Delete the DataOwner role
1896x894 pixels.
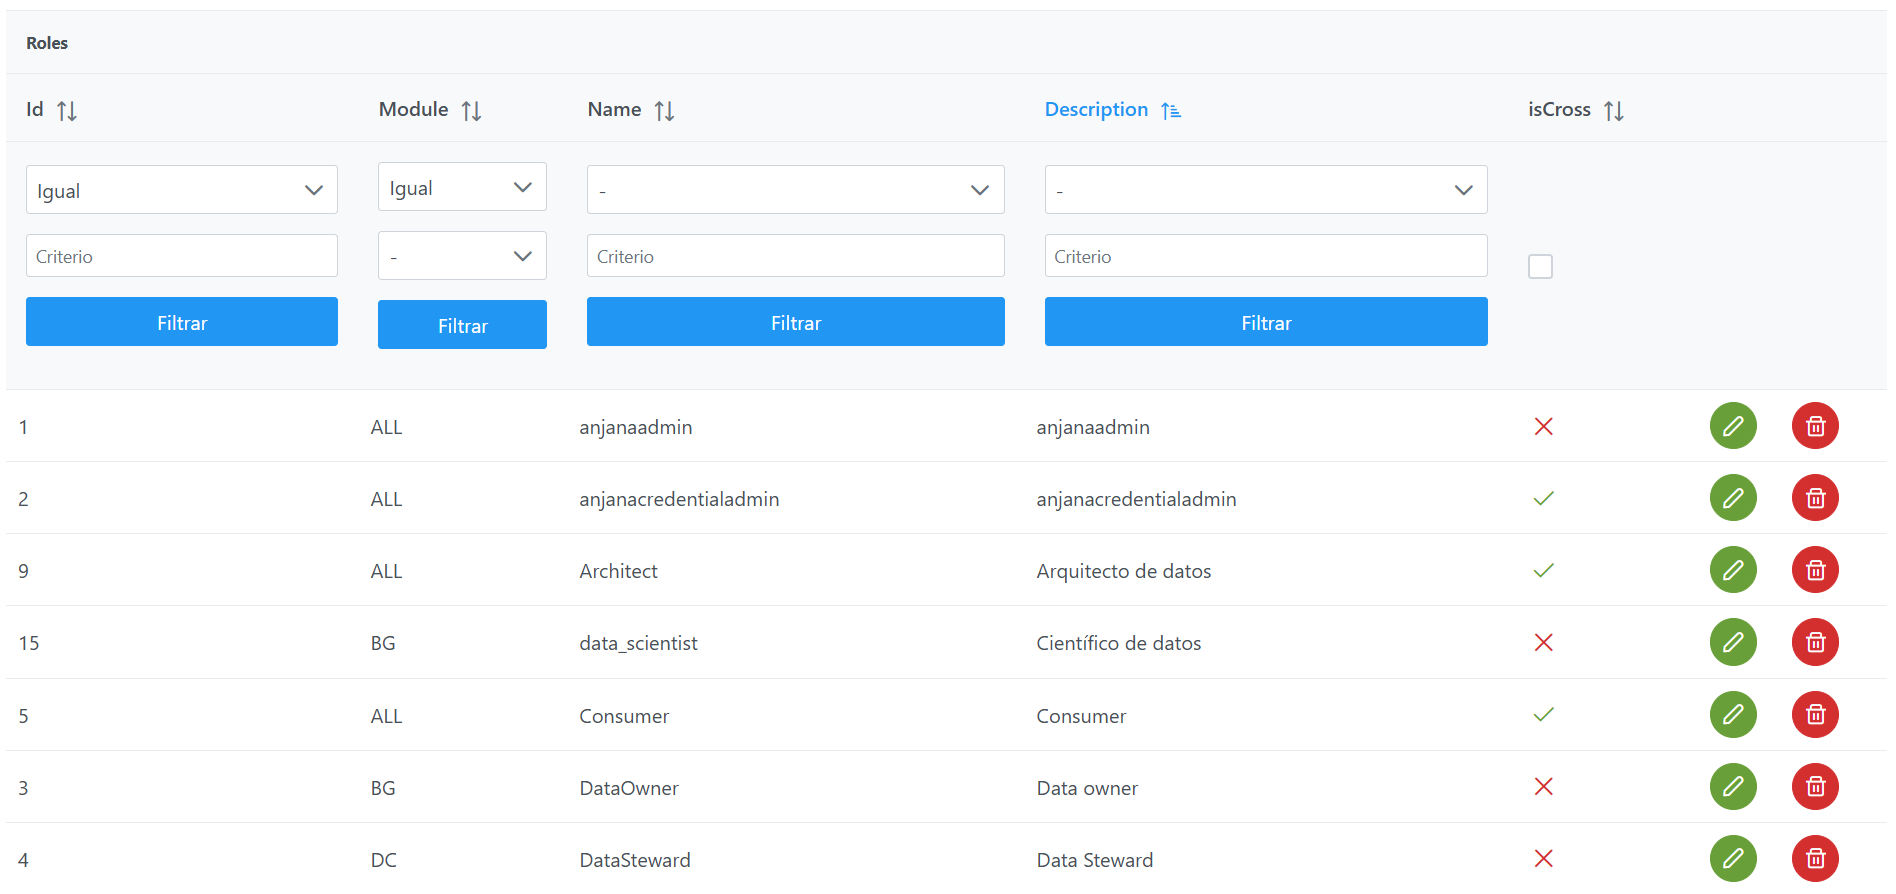1815,787
